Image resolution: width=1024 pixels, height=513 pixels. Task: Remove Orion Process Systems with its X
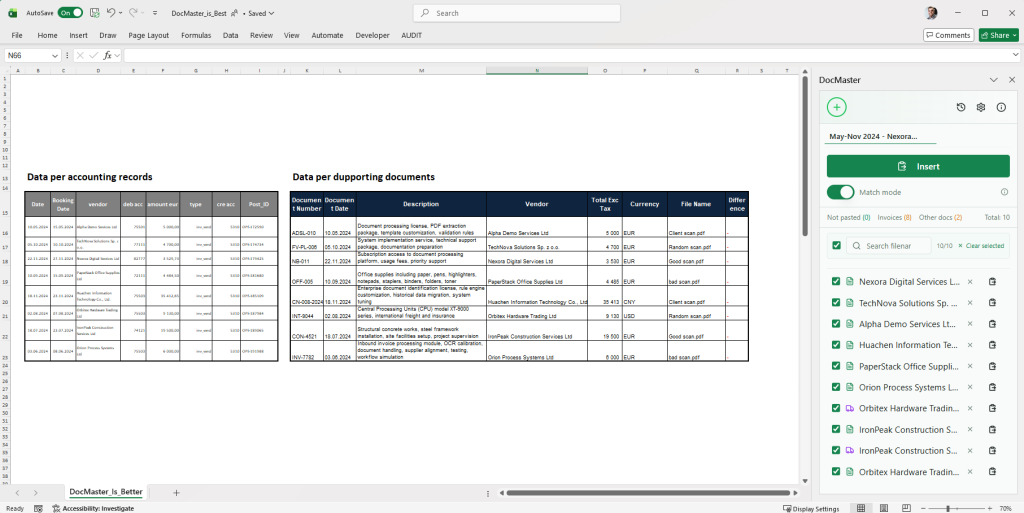pos(970,387)
